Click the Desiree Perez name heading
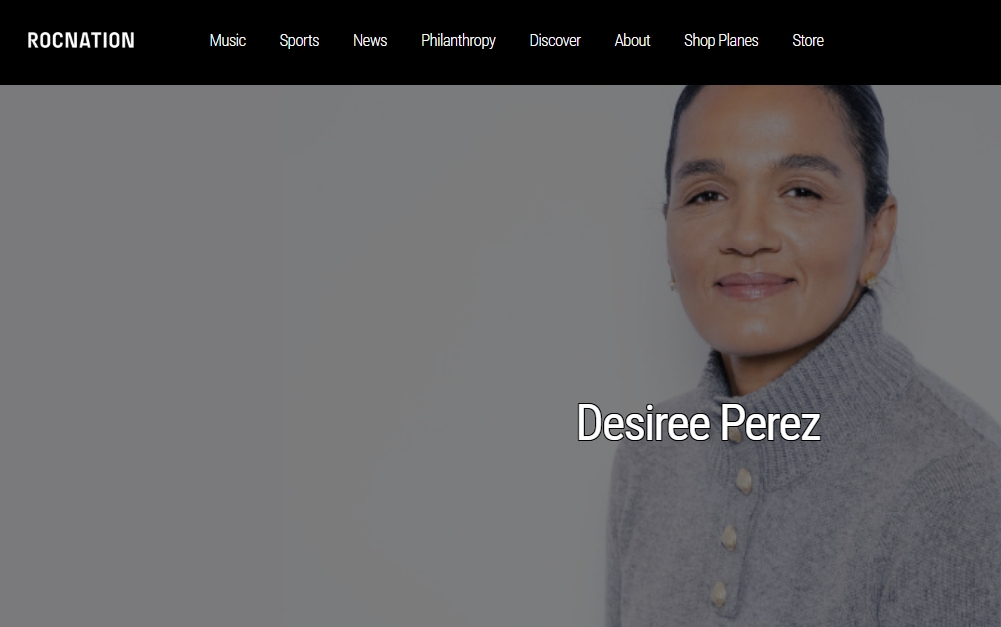Screen dimensions: 1001x627 (698, 422)
